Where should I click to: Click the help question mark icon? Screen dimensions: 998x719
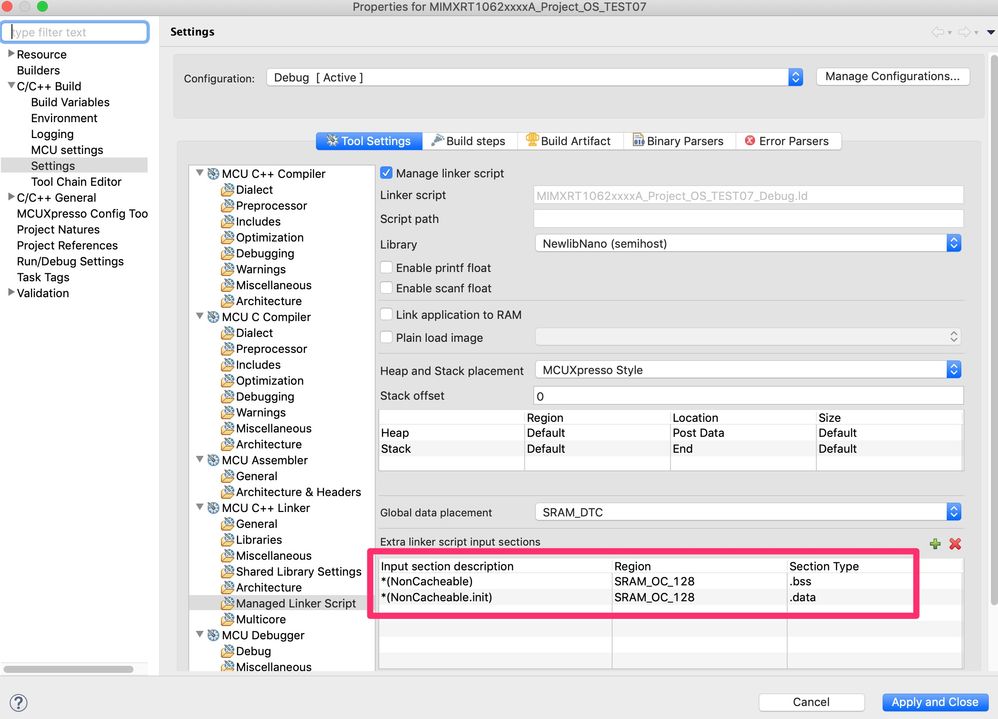18,702
